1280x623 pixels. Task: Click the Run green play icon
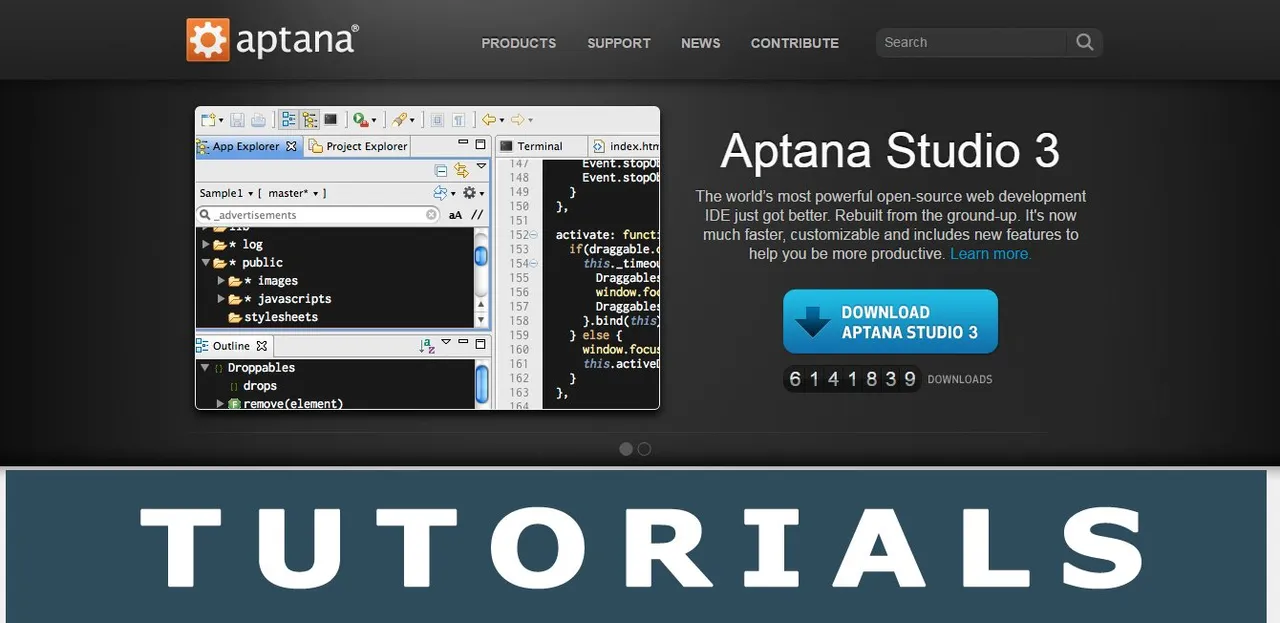pos(360,120)
